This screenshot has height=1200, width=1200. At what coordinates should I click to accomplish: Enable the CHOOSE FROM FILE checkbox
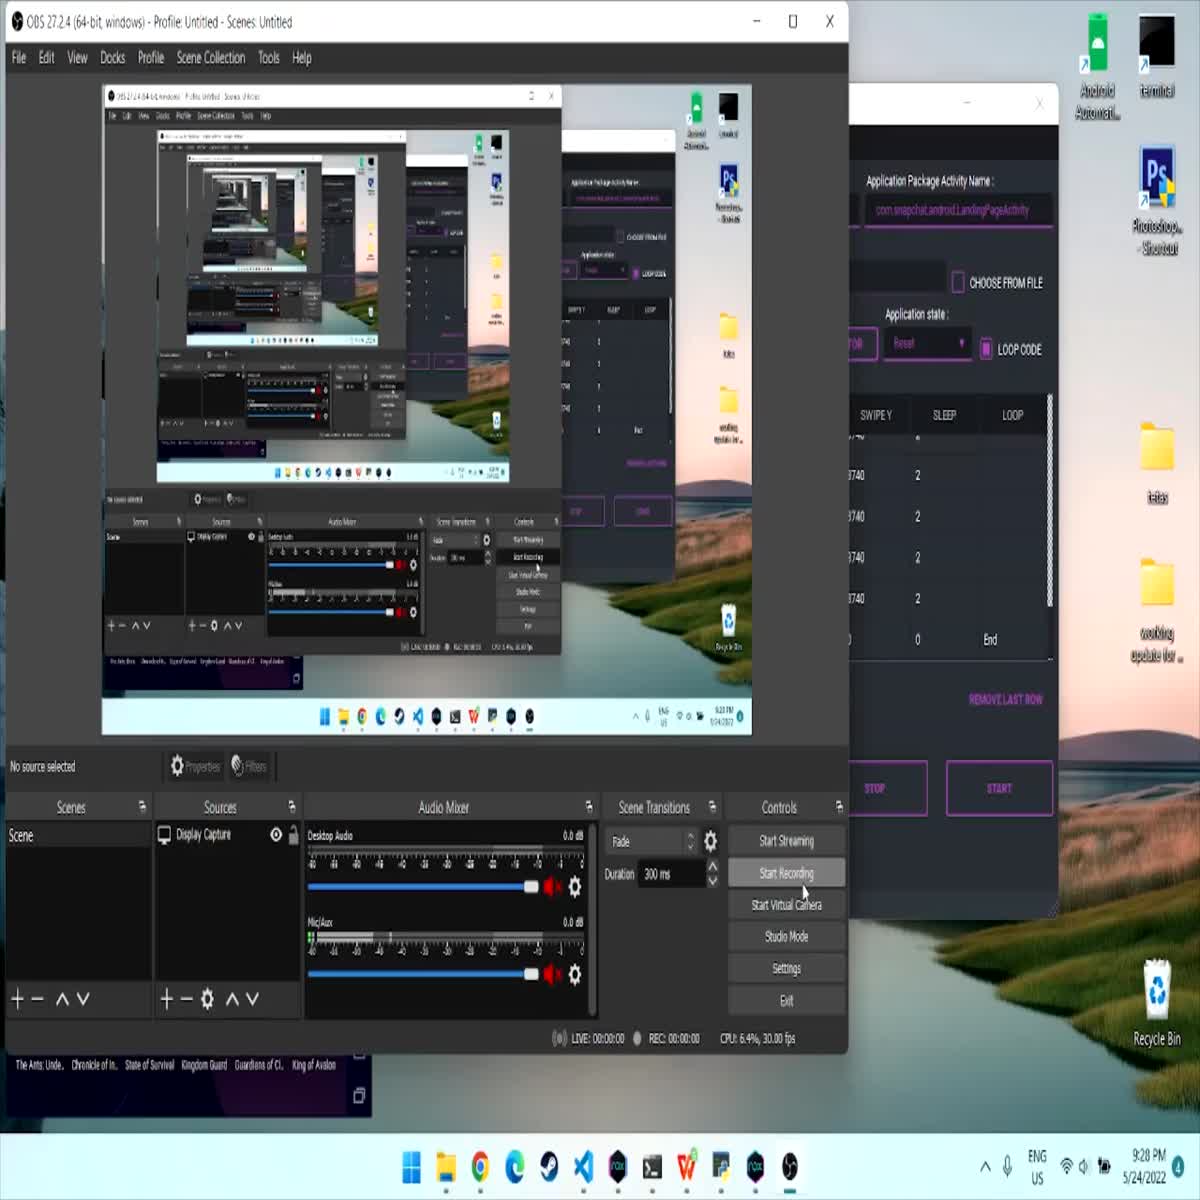(x=958, y=282)
